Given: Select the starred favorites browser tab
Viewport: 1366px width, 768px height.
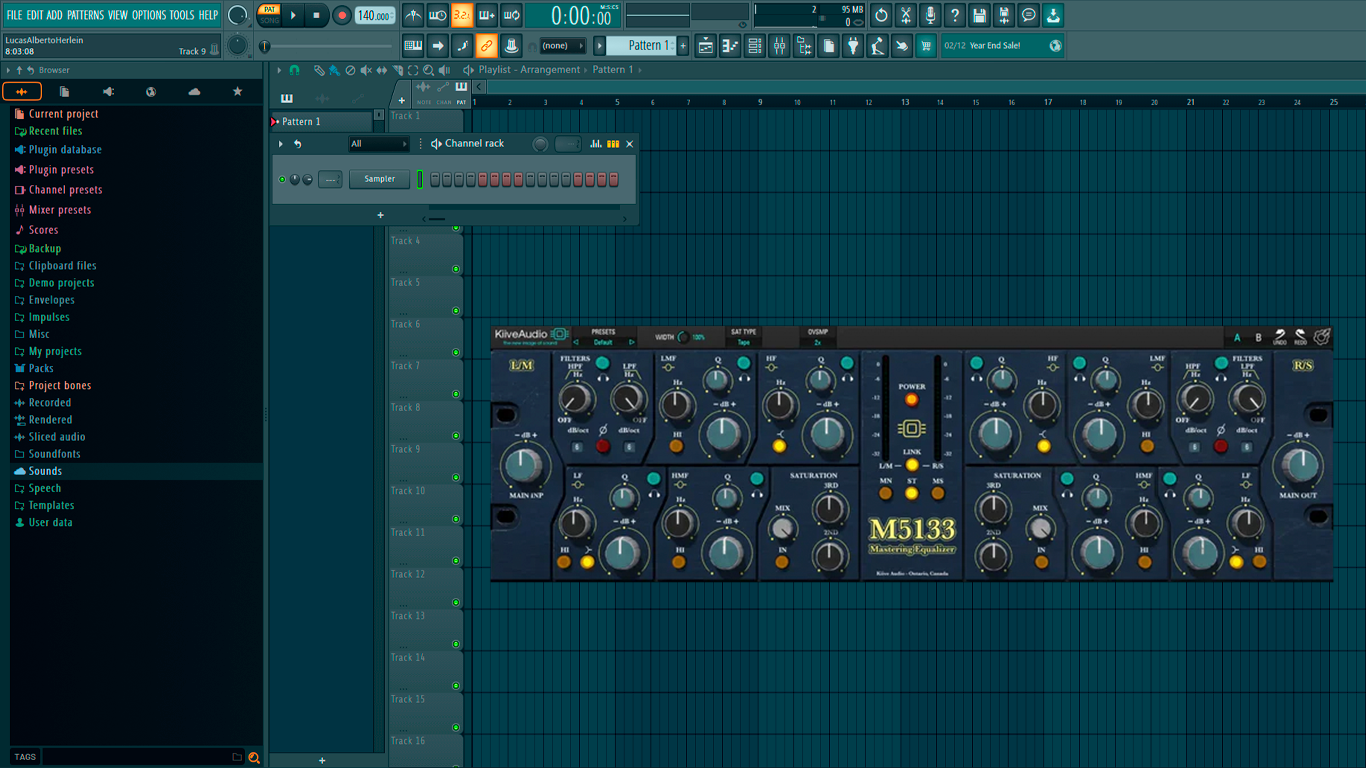Looking at the screenshot, I should (237, 91).
